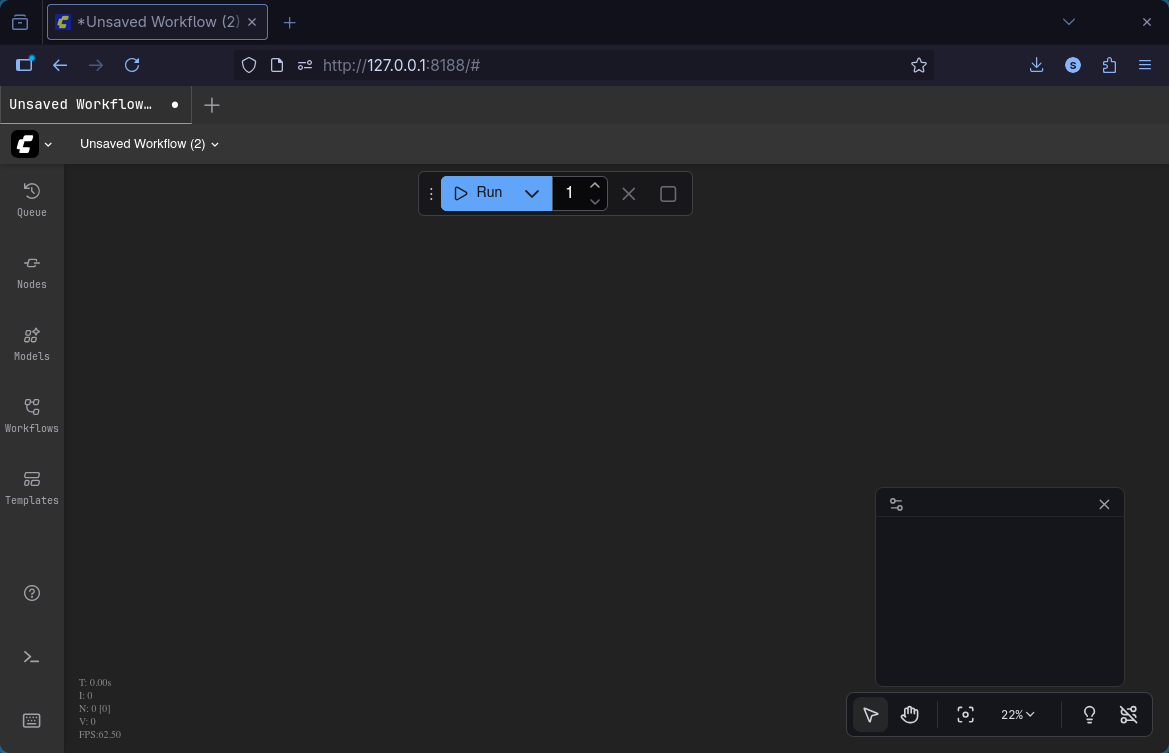Open the terminal logs panel

click(31, 657)
